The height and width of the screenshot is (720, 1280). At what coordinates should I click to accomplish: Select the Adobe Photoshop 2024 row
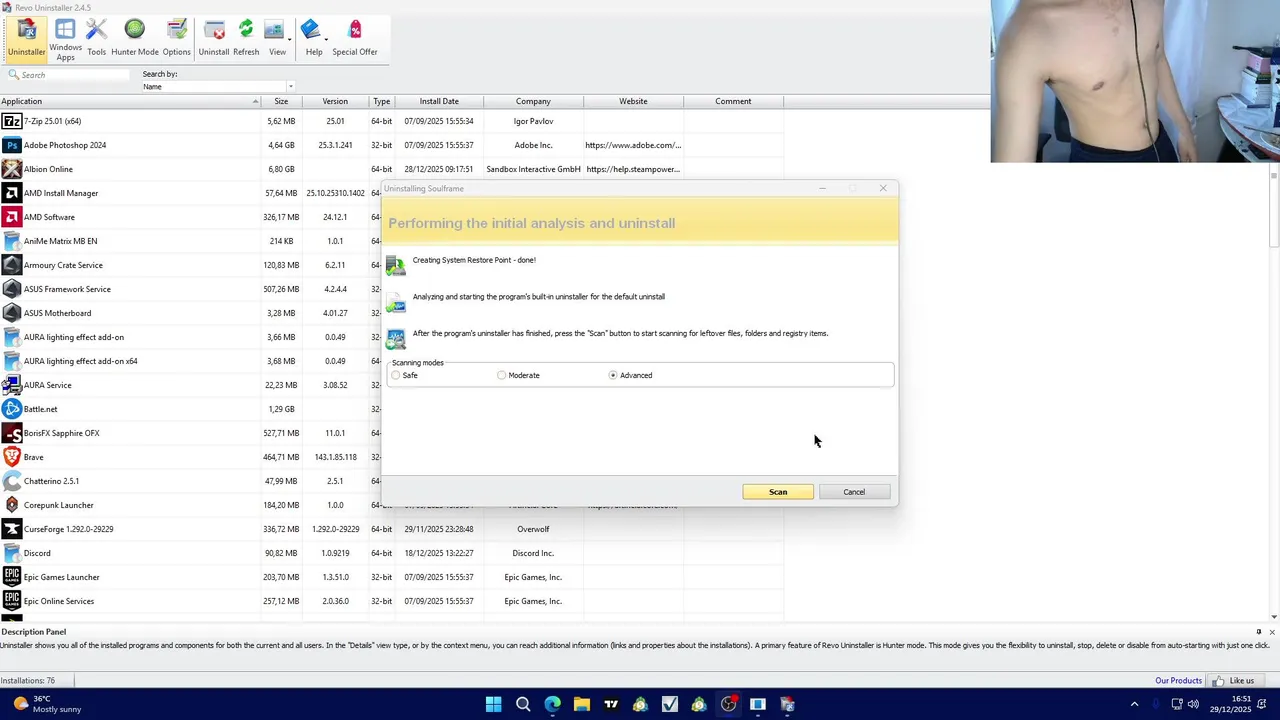pos(391,145)
